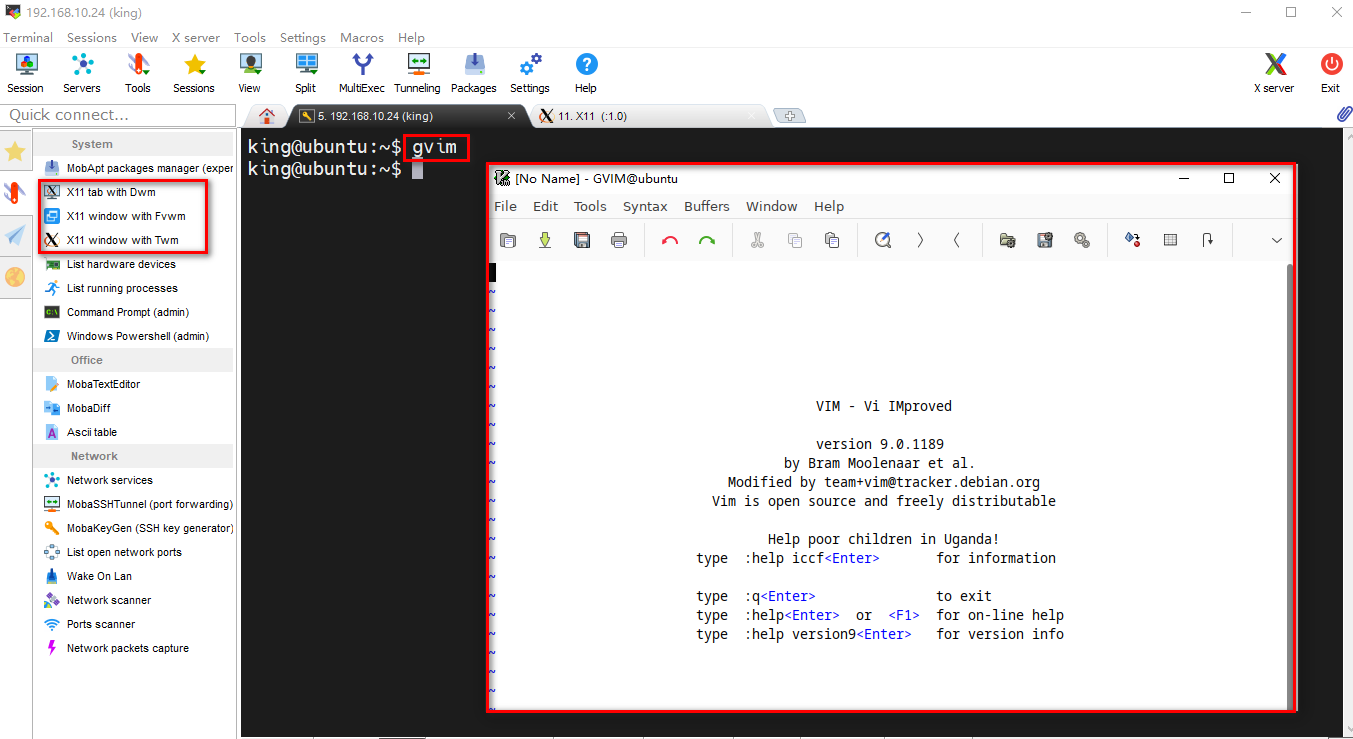Image resolution: width=1353 pixels, height=739 pixels.
Task: Open the Sessions menu in MobaXterm
Action: pos(92,37)
